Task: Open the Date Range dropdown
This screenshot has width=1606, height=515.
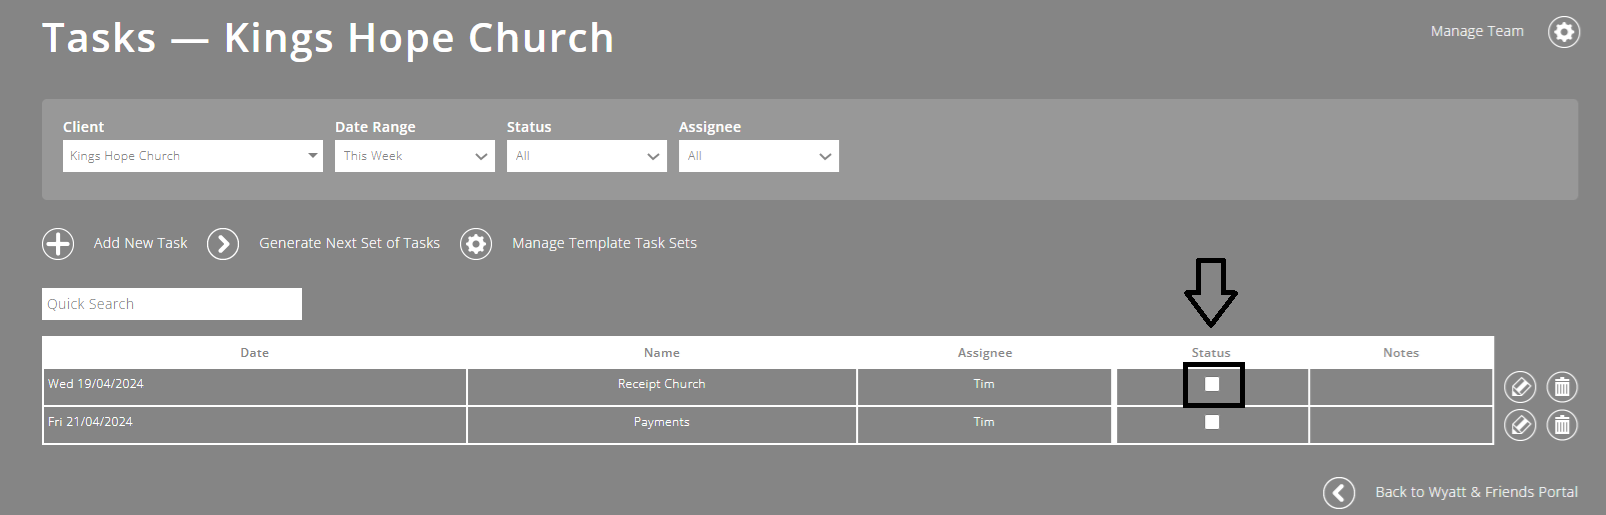Action: pyautogui.click(x=415, y=156)
